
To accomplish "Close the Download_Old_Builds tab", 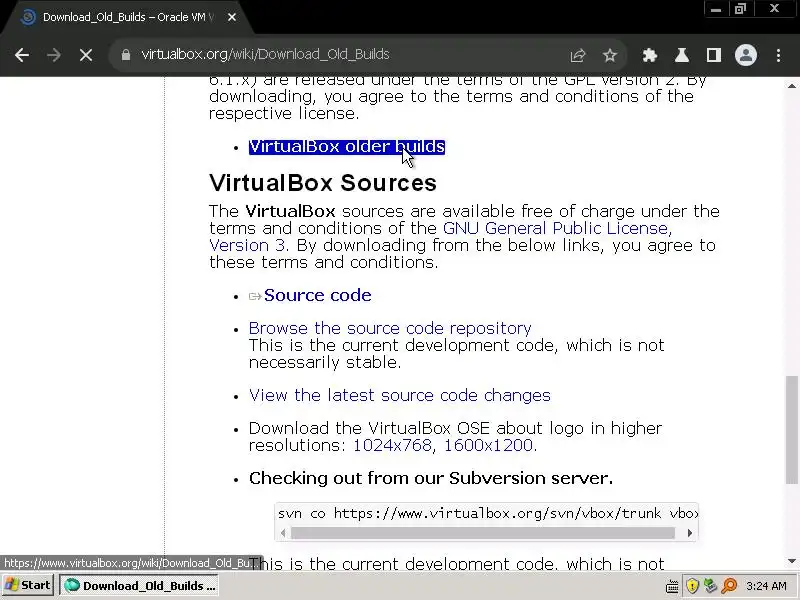I will (232, 17).
